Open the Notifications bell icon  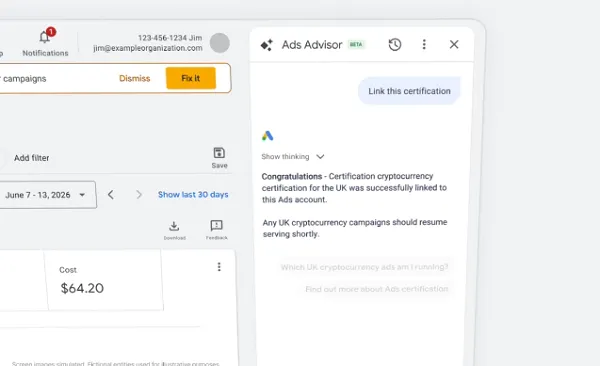pyautogui.click(x=45, y=37)
